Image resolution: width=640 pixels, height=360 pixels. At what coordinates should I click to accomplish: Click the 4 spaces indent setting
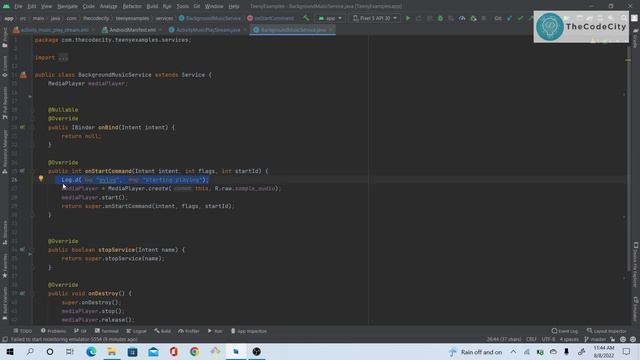pyautogui.click(x=569, y=340)
